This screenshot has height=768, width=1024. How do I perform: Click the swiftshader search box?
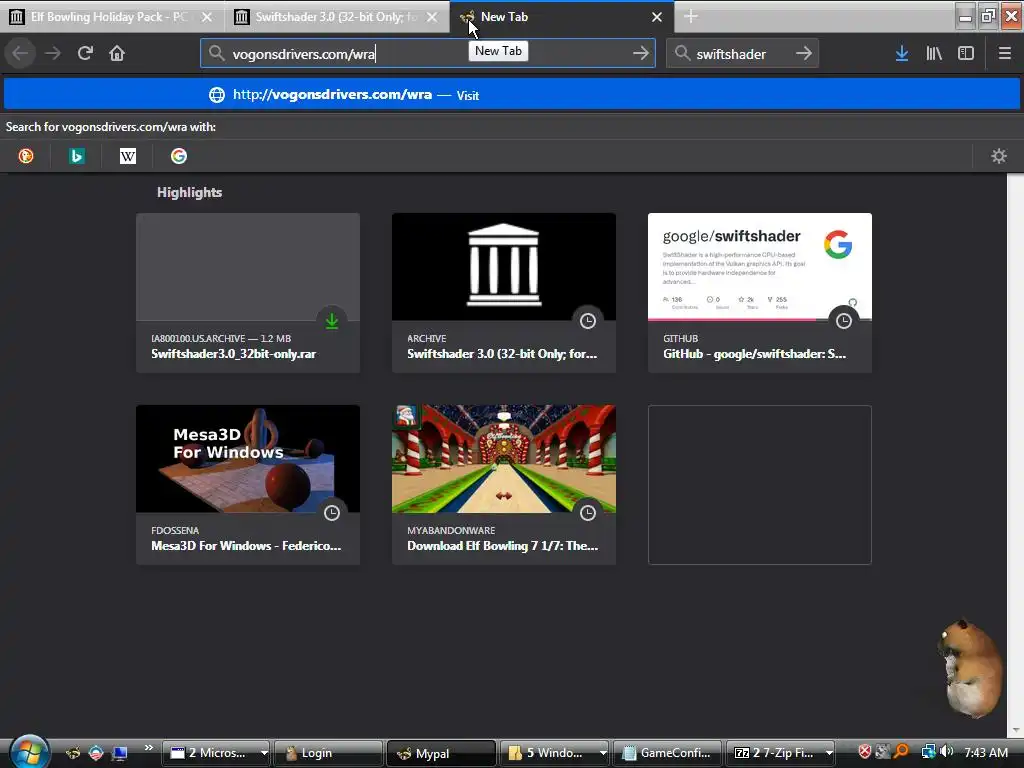tap(743, 53)
